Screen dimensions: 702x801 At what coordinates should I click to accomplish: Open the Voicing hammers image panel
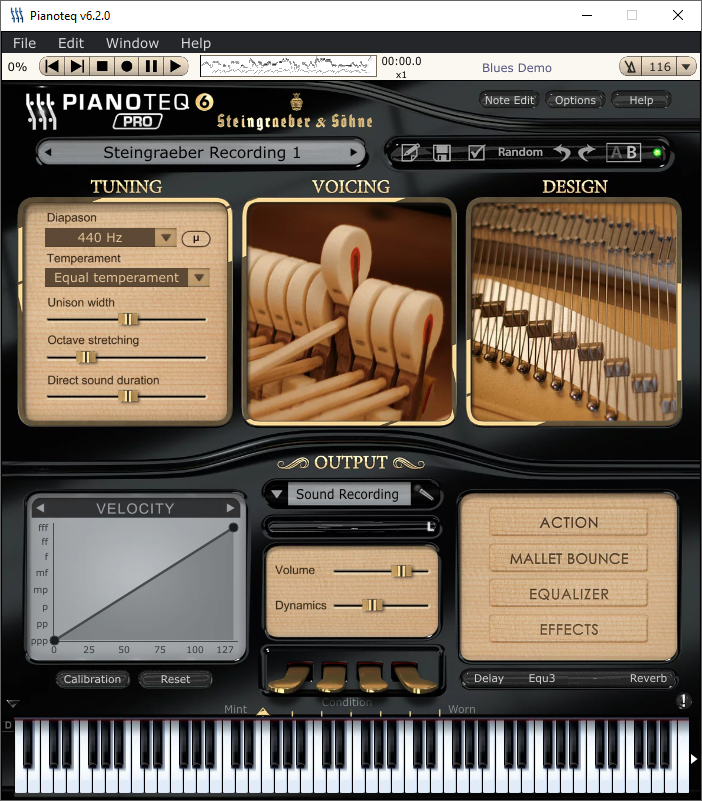(x=349, y=312)
